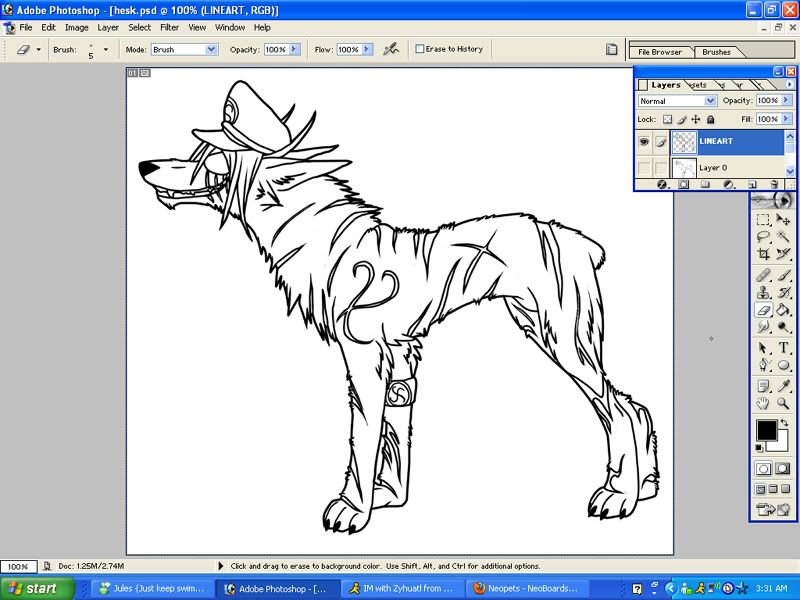
Task: Select the Crop tool
Action: click(763, 254)
